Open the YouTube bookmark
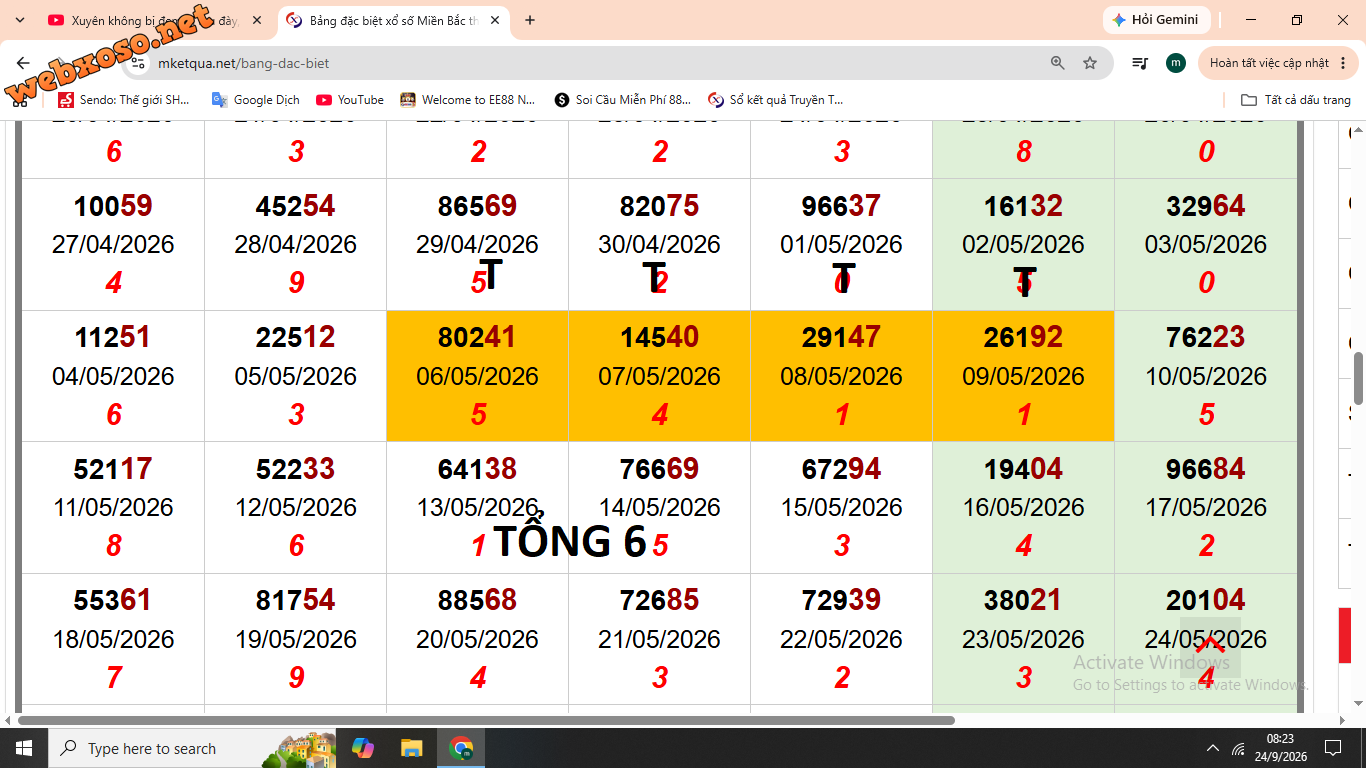The height and width of the screenshot is (768, 1366). pyautogui.click(x=350, y=100)
